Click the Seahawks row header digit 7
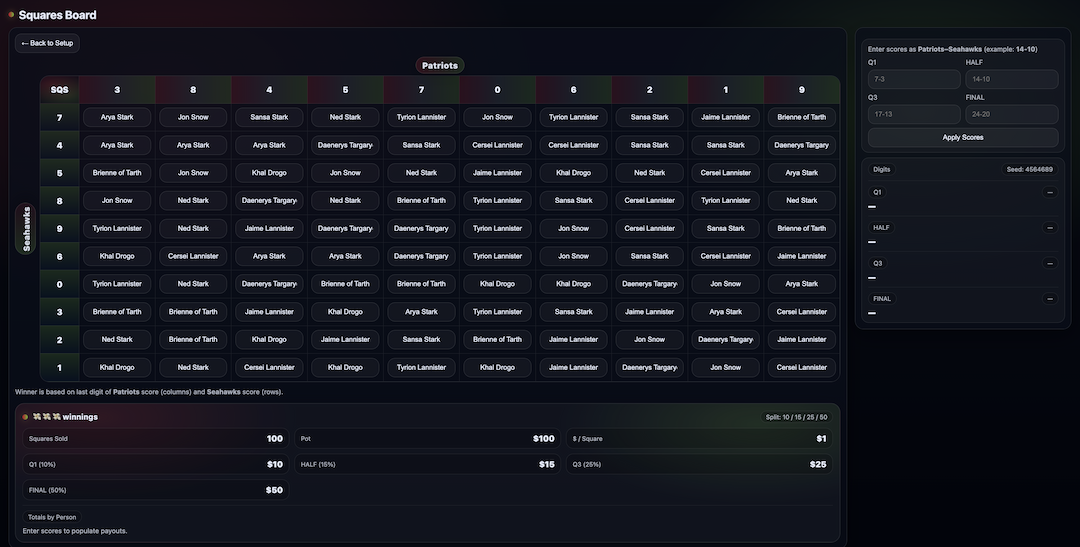The width and height of the screenshot is (1080, 547). point(59,118)
